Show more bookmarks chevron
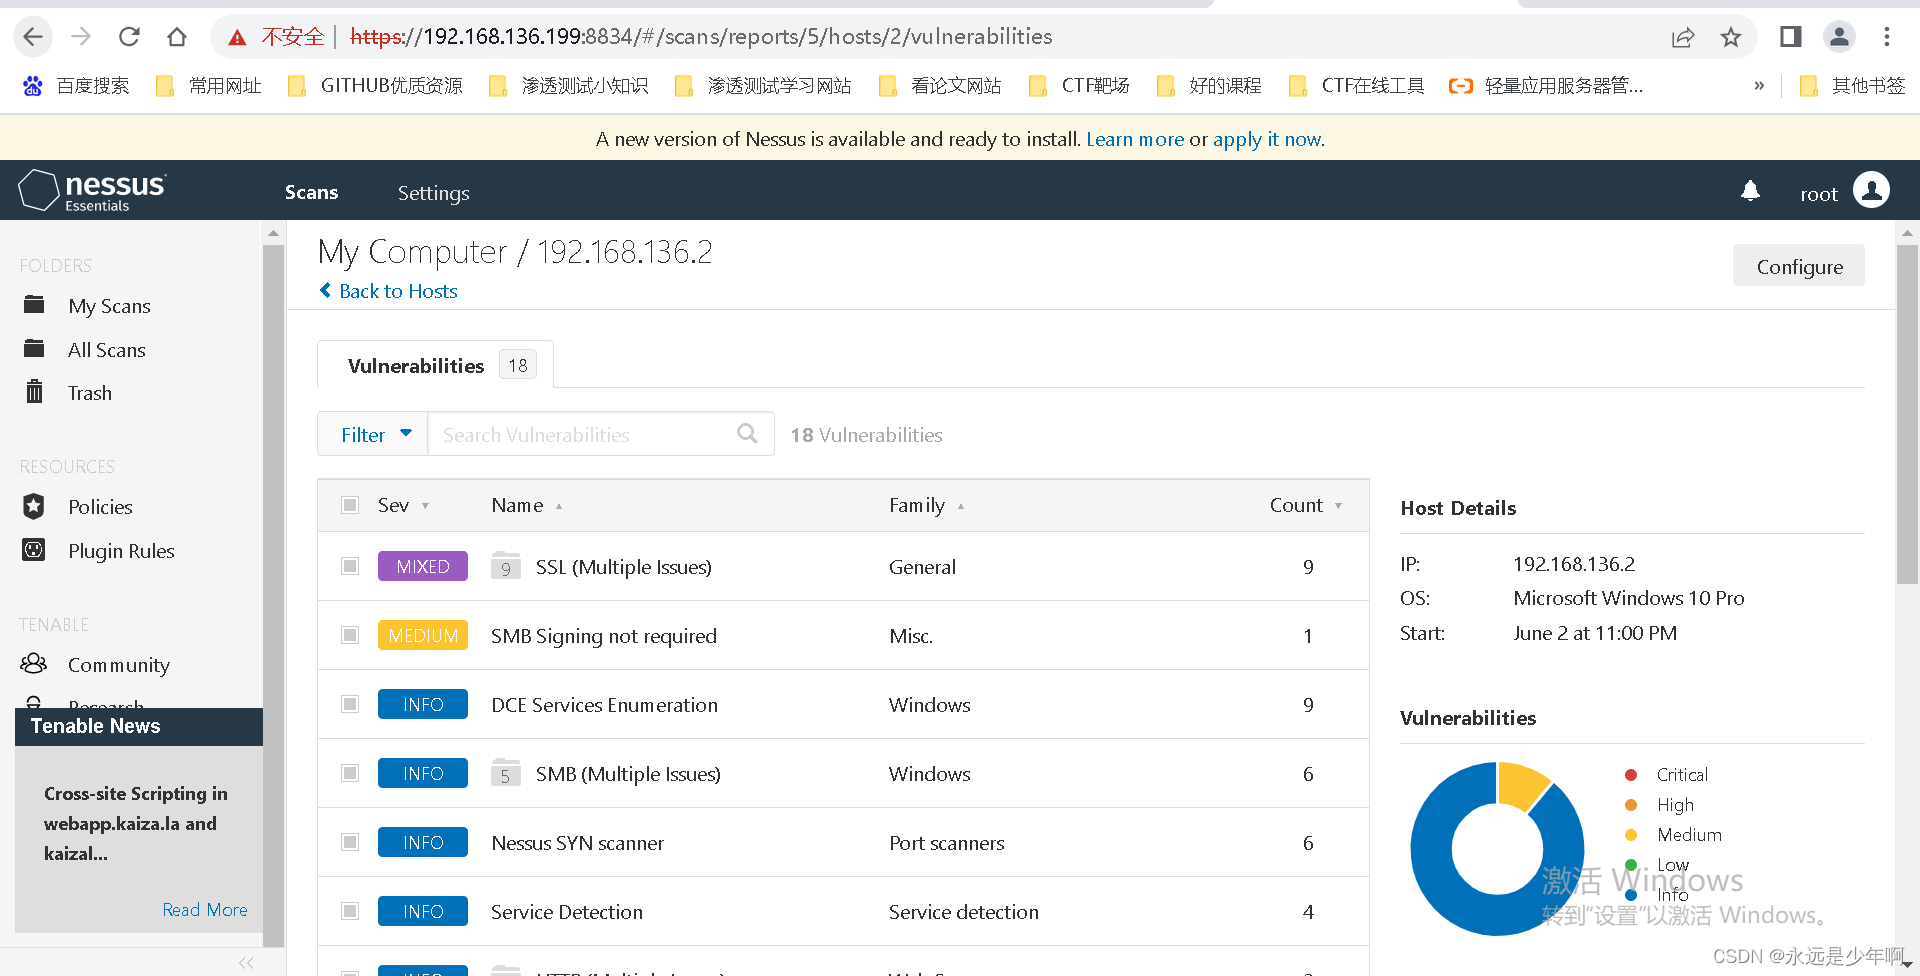The width and height of the screenshot is (1920, 976). [x=1759, y=86]
